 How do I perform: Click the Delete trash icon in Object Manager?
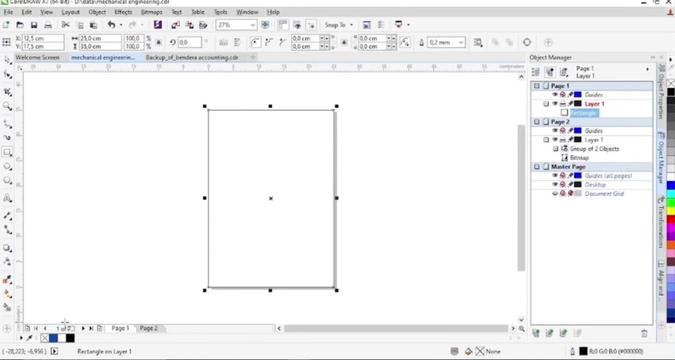(644, 333)
